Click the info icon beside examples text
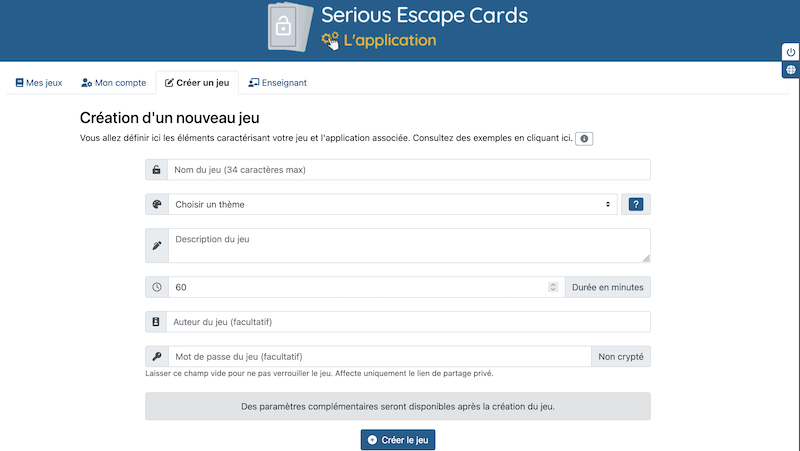 (584, 139)
